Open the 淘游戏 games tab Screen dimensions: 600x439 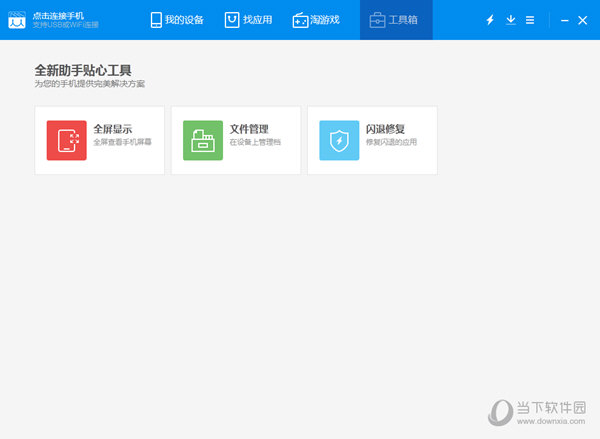[x=316, y=20]
